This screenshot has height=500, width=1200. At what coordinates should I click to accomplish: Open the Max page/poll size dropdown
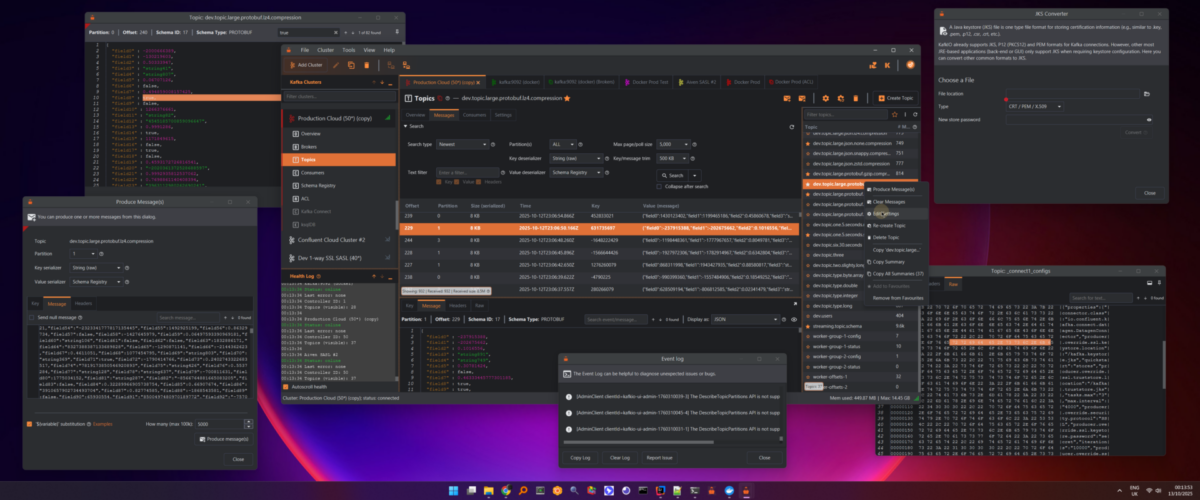click(x=673, y=144)
